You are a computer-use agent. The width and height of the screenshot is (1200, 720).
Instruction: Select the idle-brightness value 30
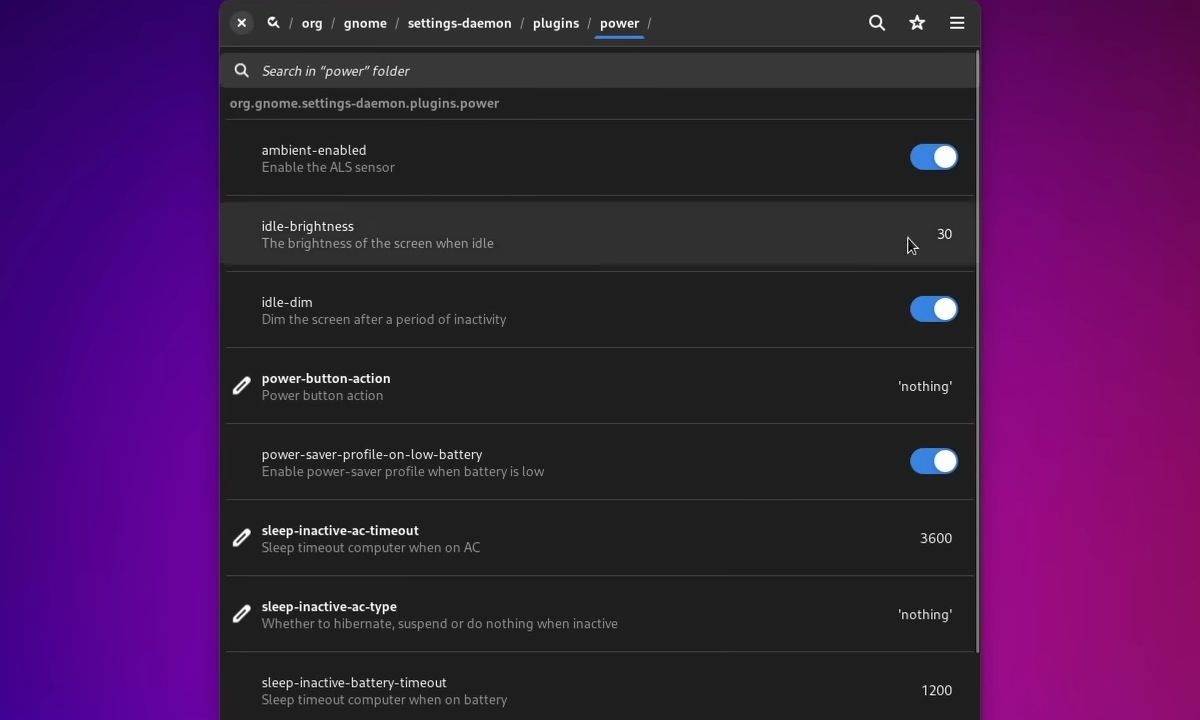point(944,234)
